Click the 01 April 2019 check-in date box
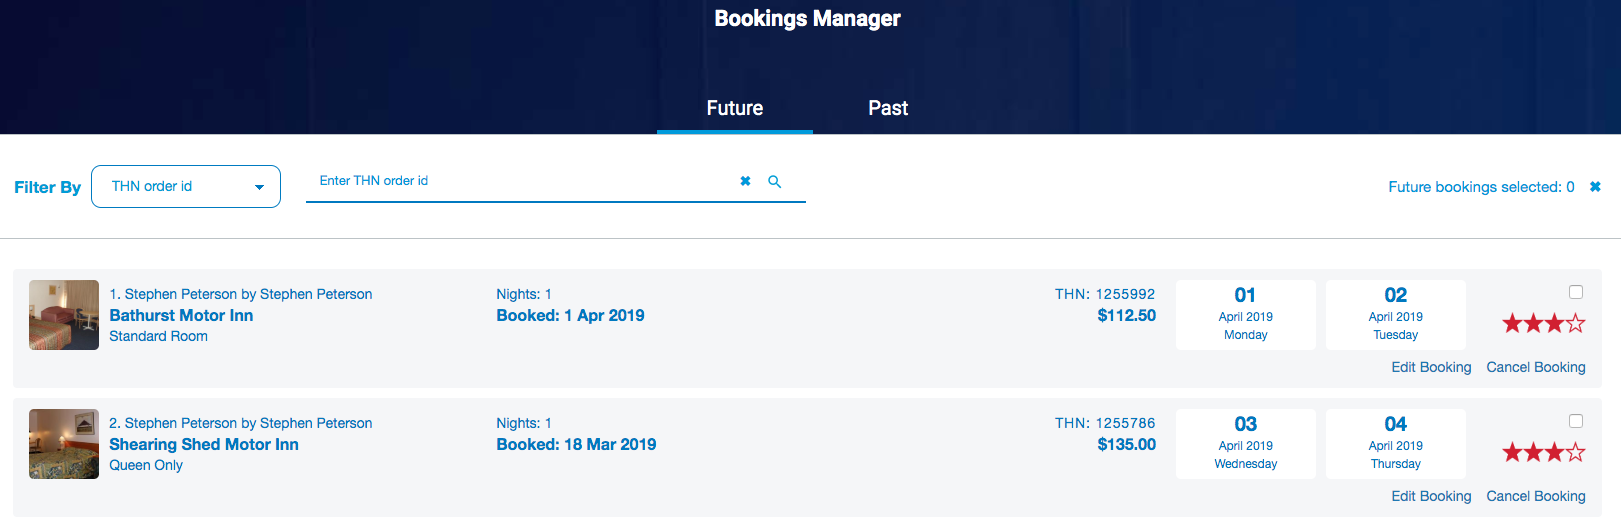This screenshot has height=522, width=1621. pyautogui.click(x=1246, y=315)
